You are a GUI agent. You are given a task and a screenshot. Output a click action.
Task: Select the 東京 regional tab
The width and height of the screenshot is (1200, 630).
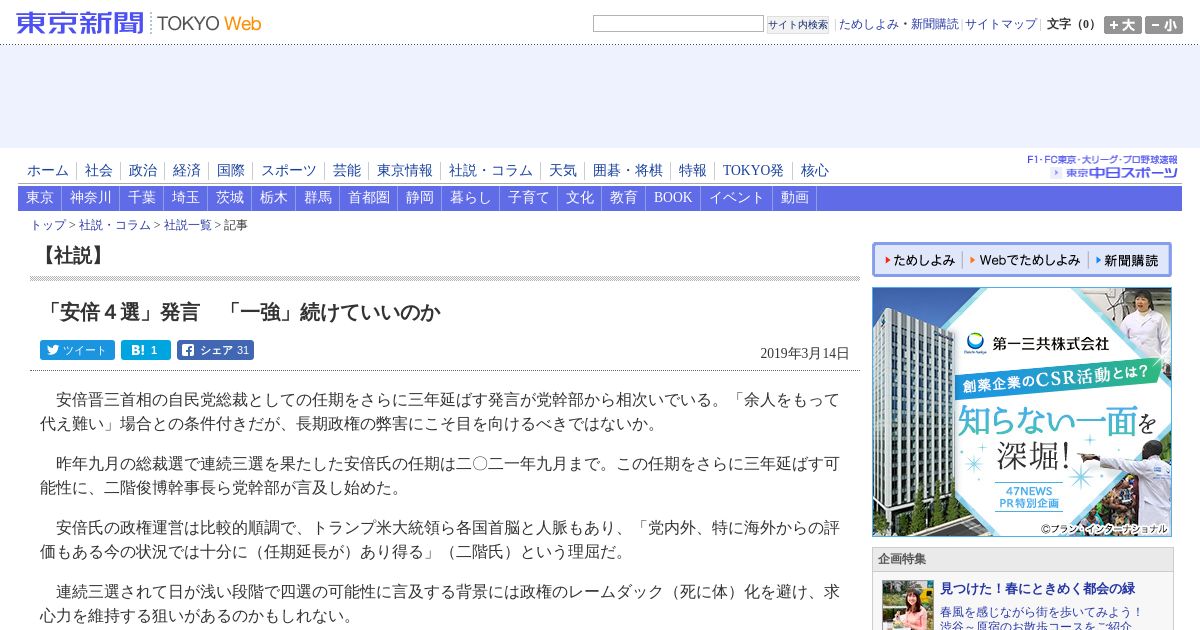(x=40, y=198)
